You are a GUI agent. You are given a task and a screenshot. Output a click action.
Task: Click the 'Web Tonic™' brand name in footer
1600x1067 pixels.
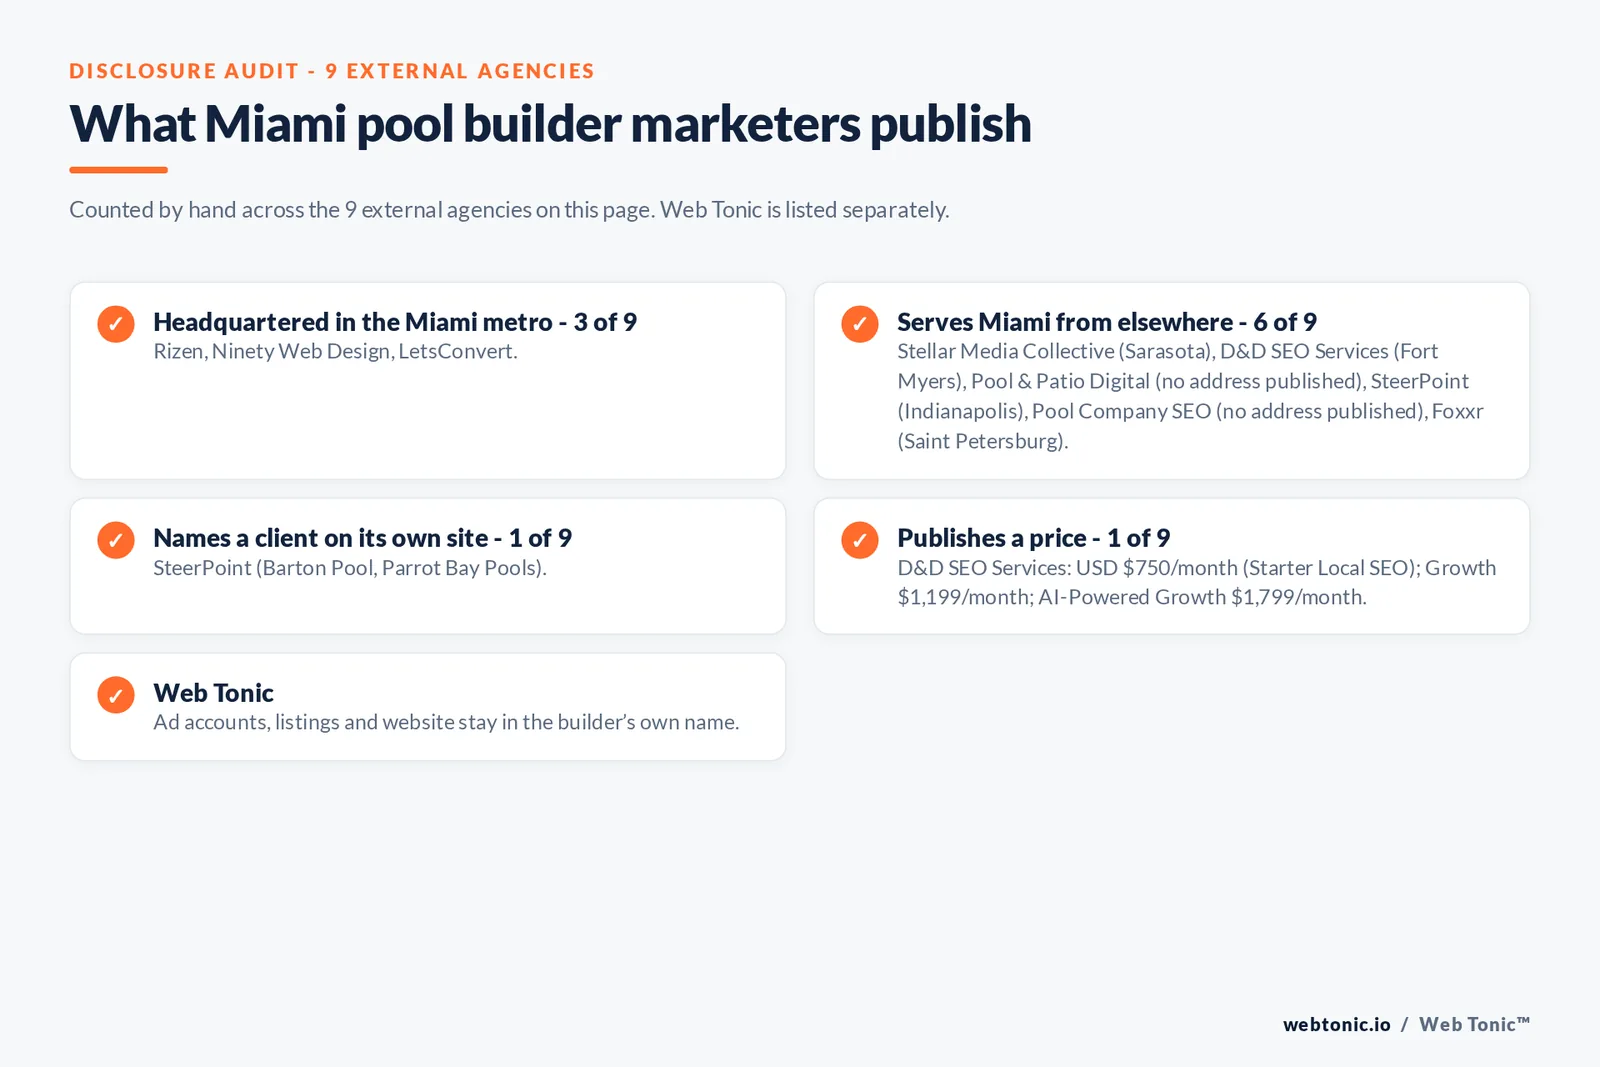coord(1475,1024)
